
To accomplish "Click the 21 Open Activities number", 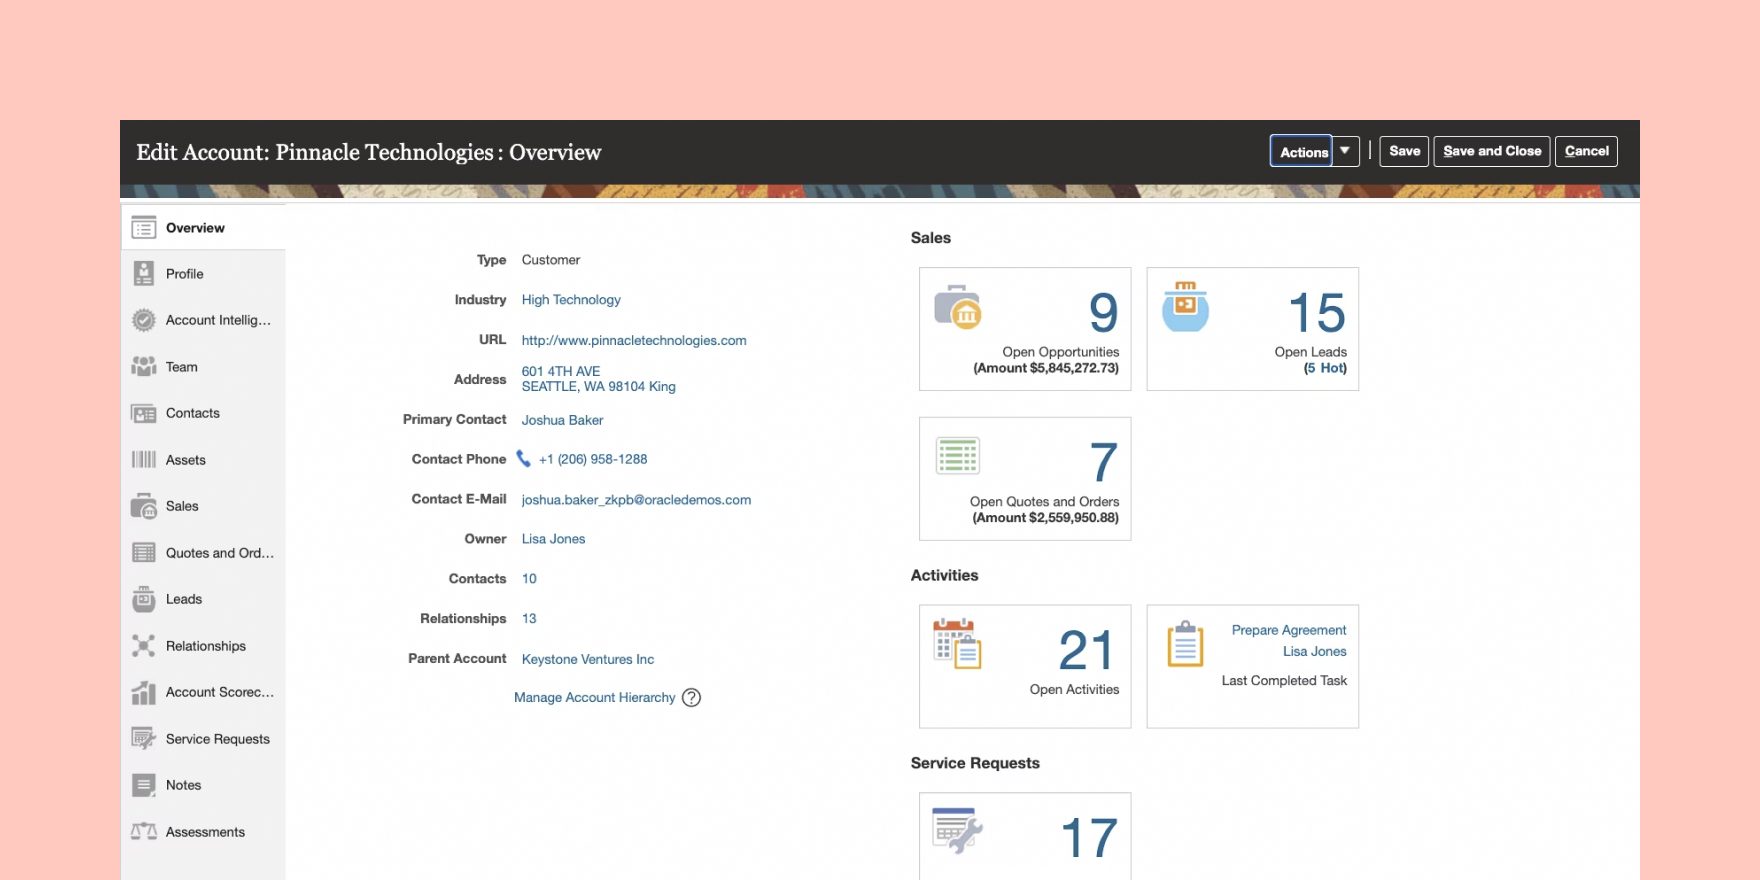I will [x=1086, y=651].
